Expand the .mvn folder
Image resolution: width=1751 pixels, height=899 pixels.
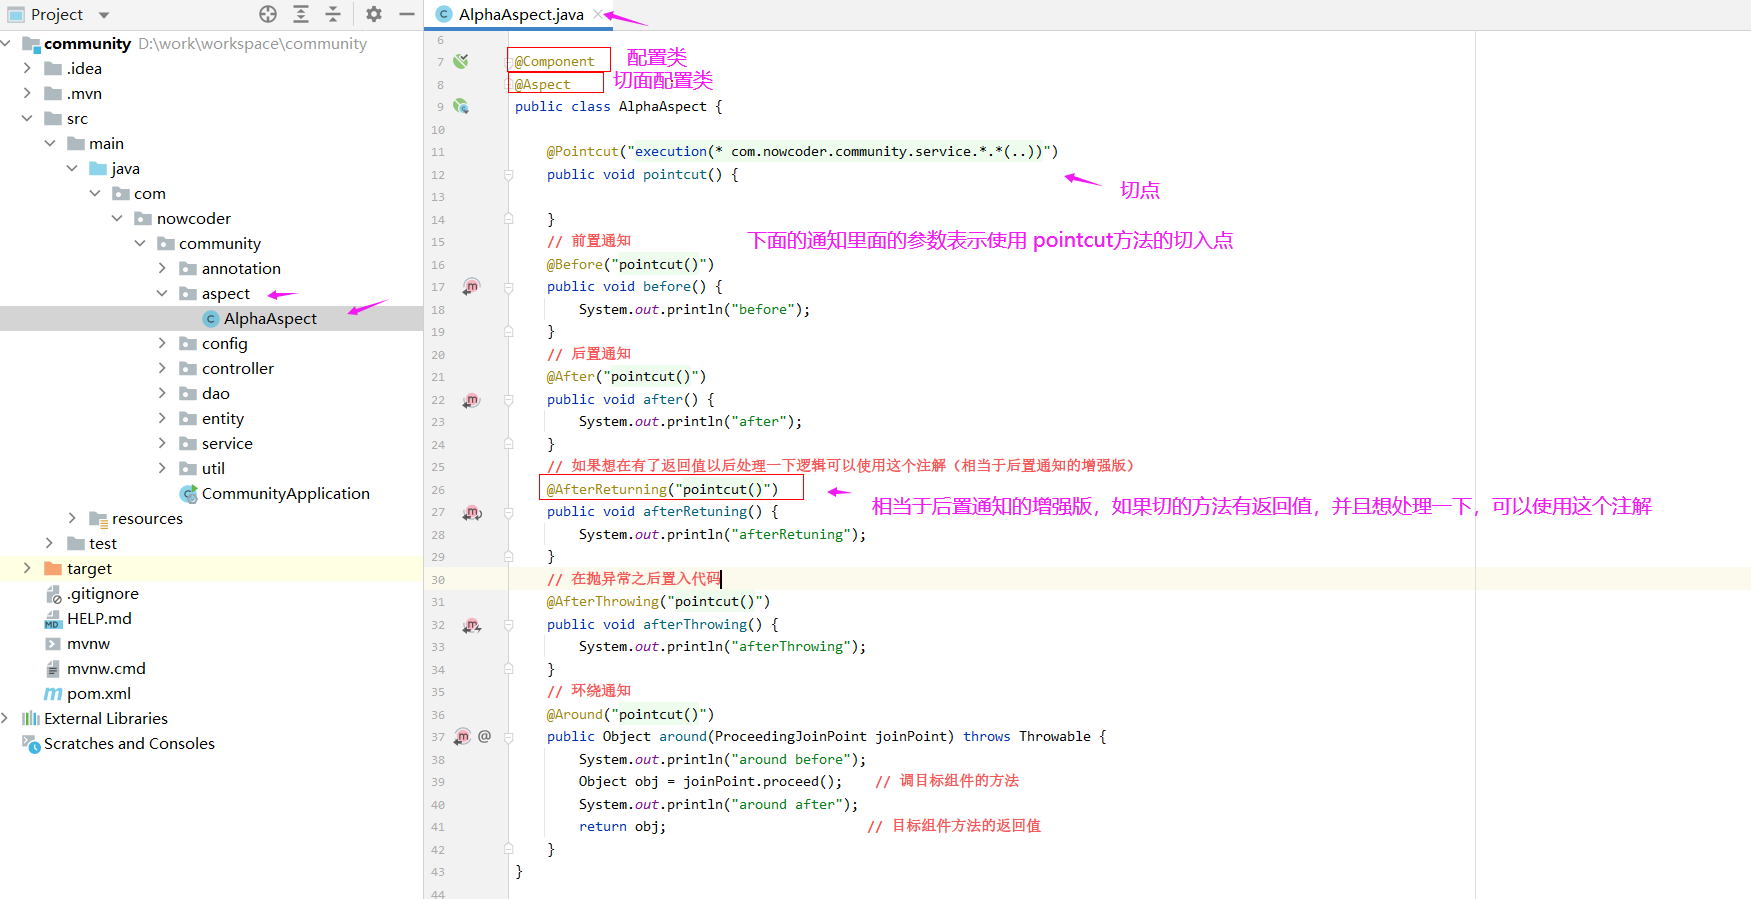(x=27, y=93)
